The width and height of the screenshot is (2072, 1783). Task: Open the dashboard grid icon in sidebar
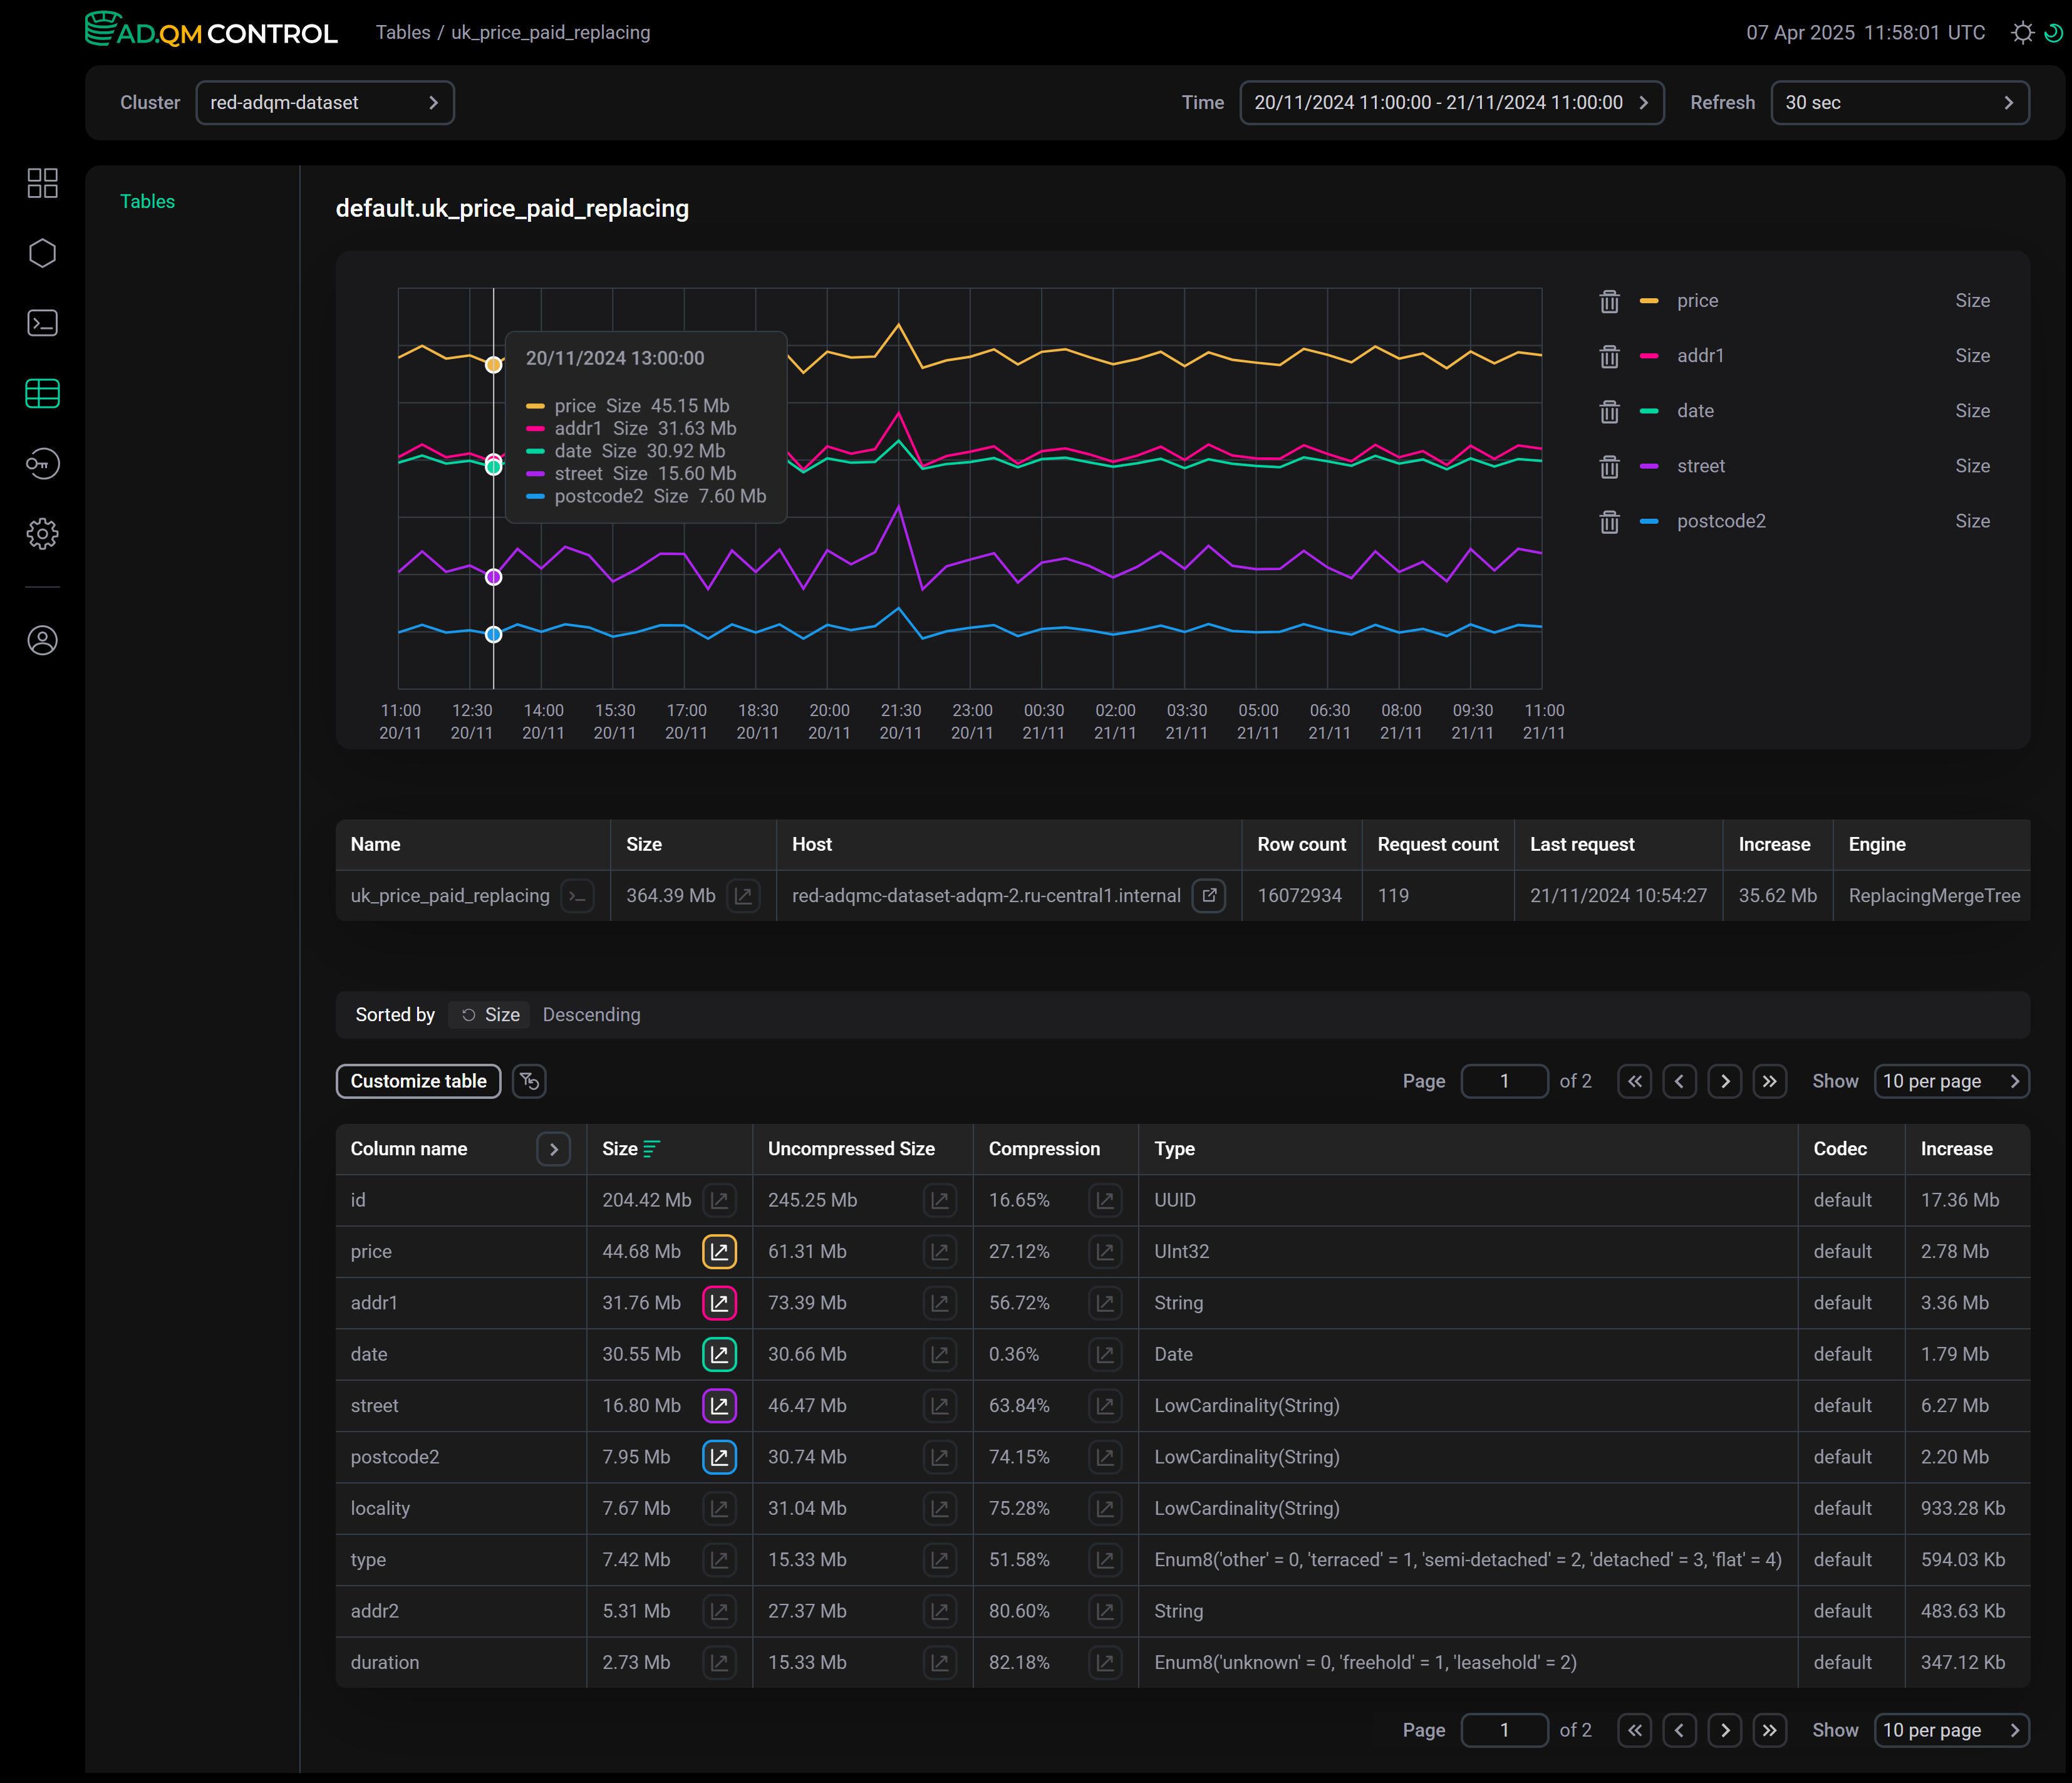42,183
